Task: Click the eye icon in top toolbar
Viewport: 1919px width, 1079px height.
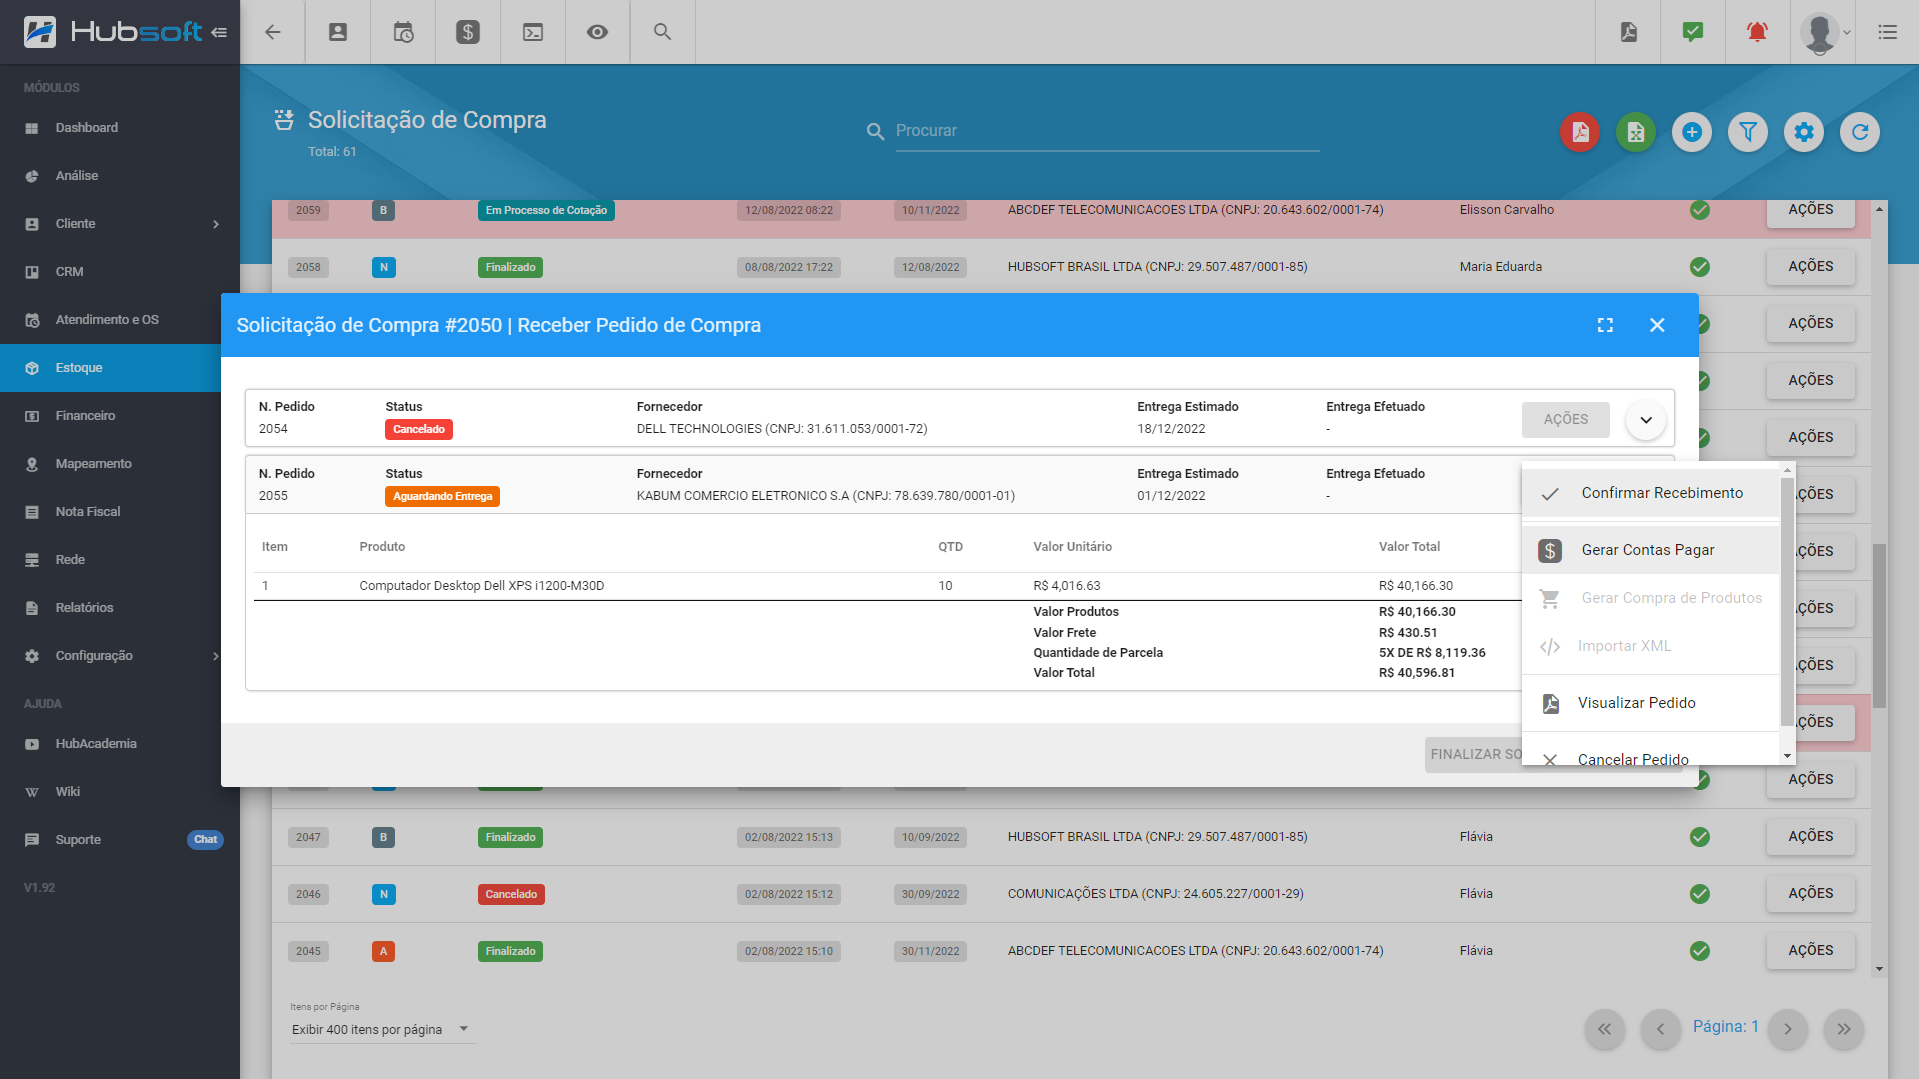Action: 597,32
